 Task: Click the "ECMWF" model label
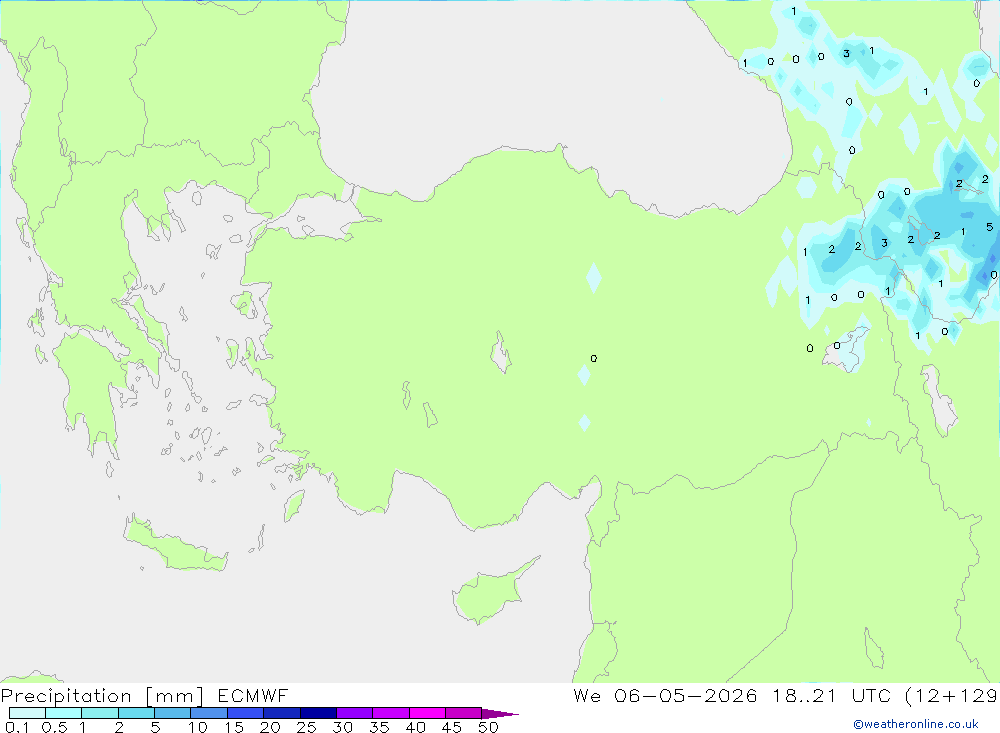(253, 695)
